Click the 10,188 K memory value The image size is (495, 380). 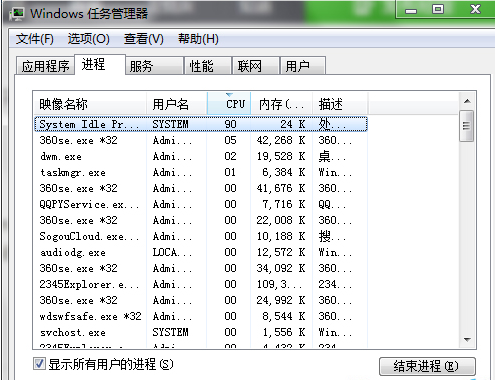coord(281,236)
